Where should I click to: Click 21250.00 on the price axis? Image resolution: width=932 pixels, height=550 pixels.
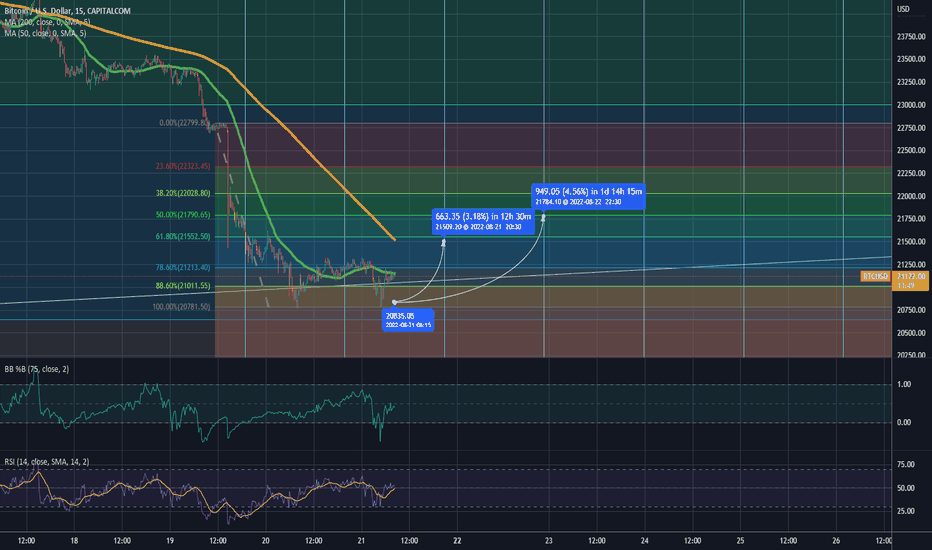[911, 265]
